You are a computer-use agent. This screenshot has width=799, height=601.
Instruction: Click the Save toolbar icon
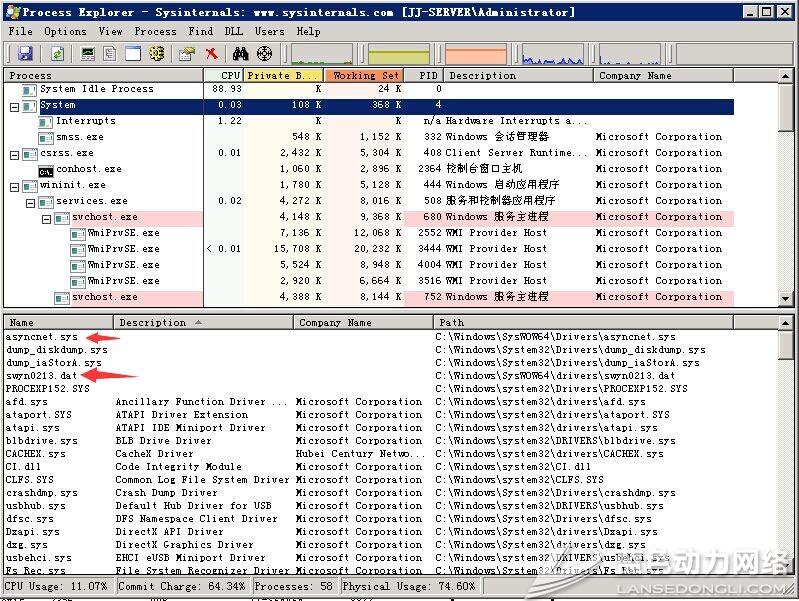point(24,53)
